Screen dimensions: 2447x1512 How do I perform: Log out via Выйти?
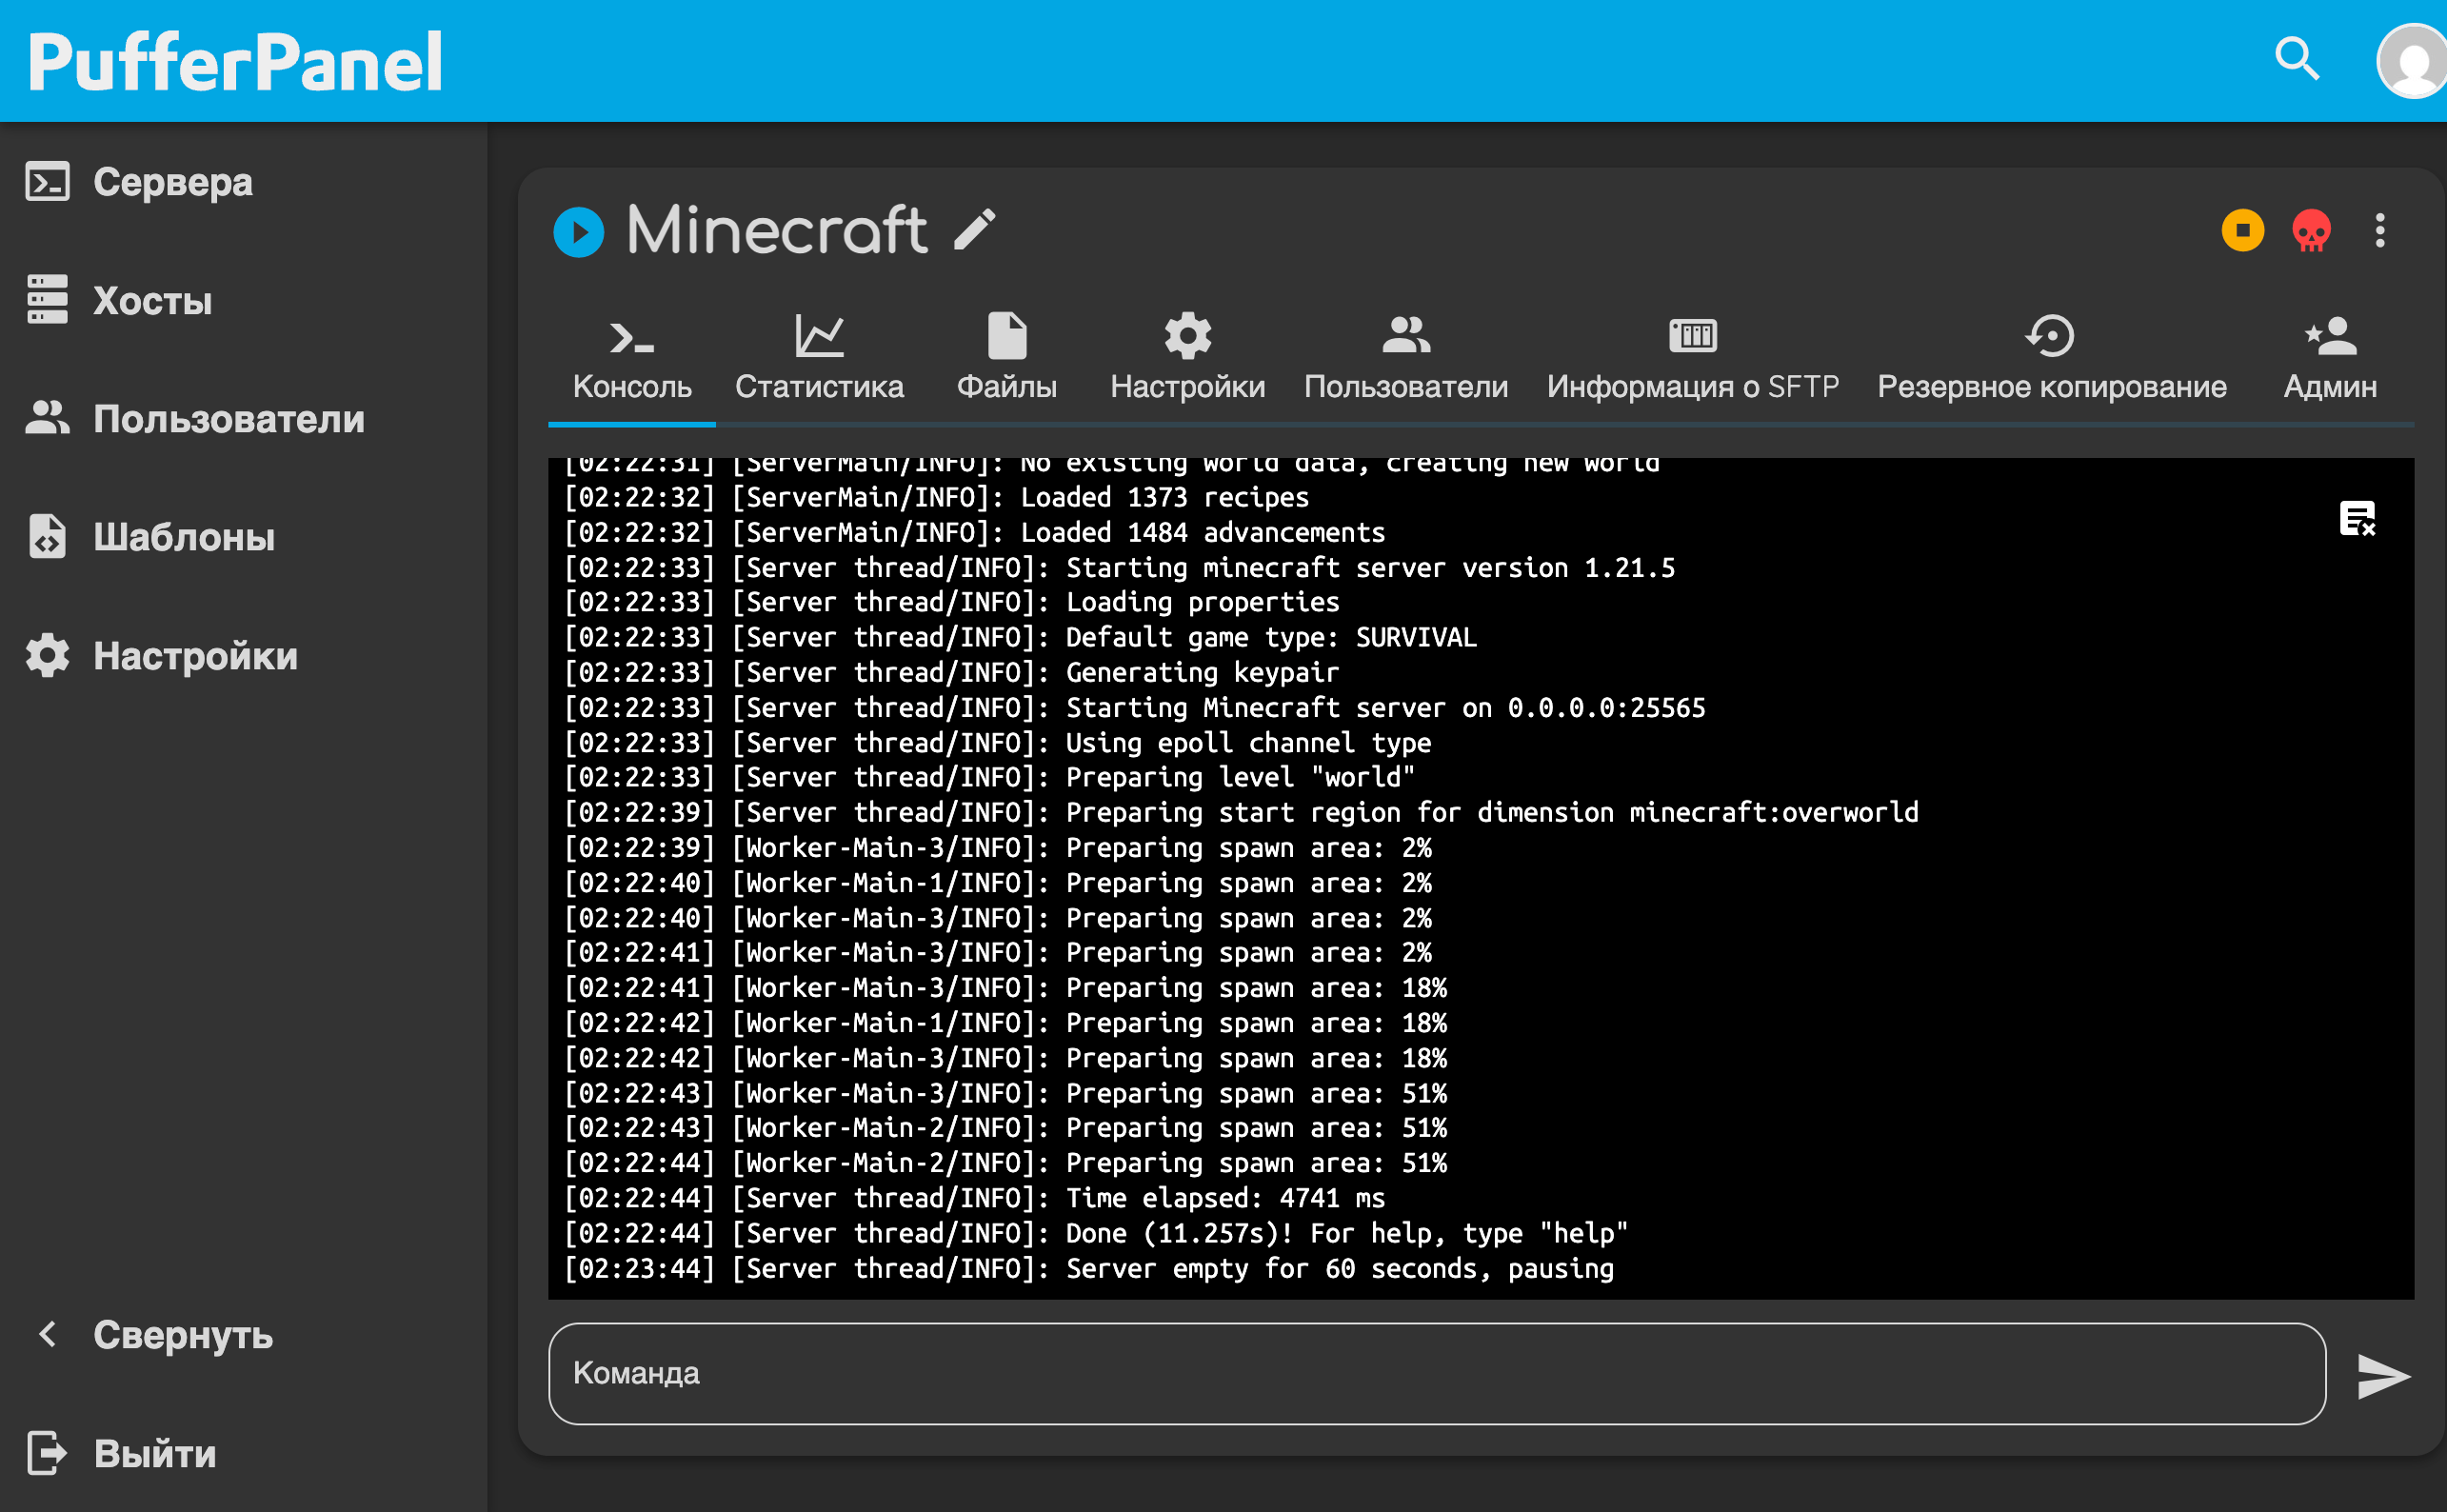[243, 1453]
